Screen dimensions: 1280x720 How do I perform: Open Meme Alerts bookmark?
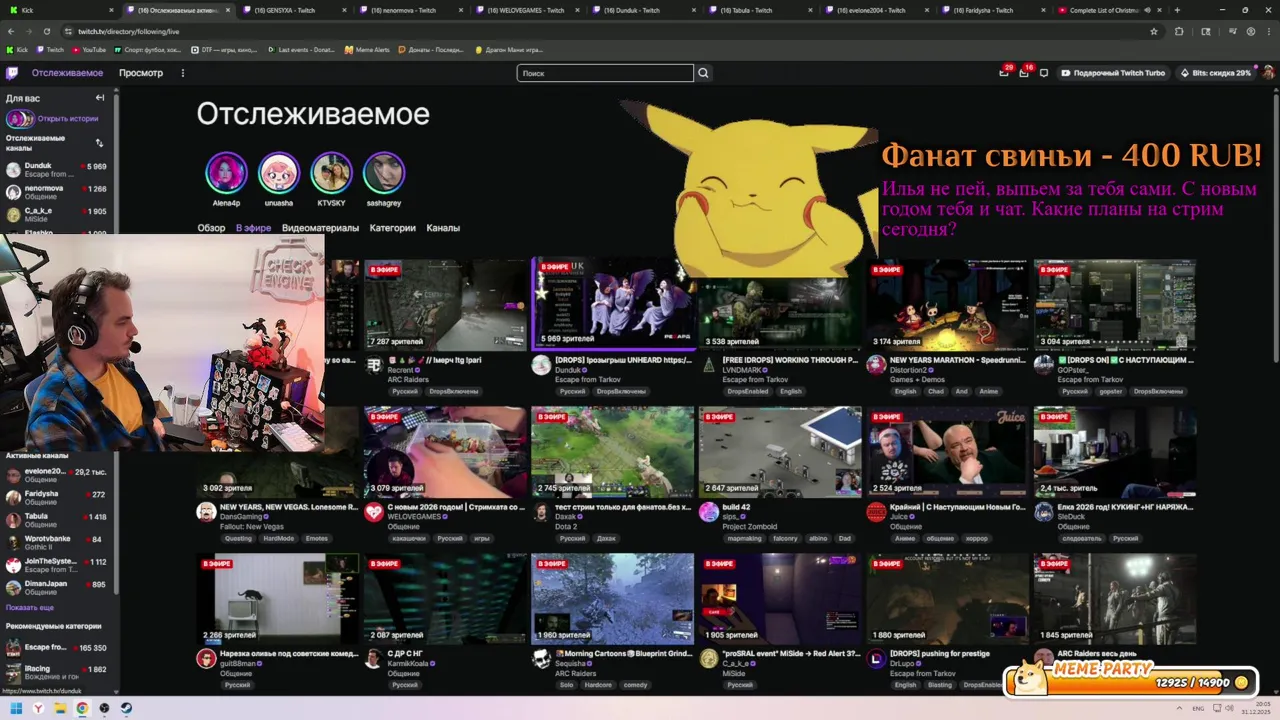tap(367, 49)
